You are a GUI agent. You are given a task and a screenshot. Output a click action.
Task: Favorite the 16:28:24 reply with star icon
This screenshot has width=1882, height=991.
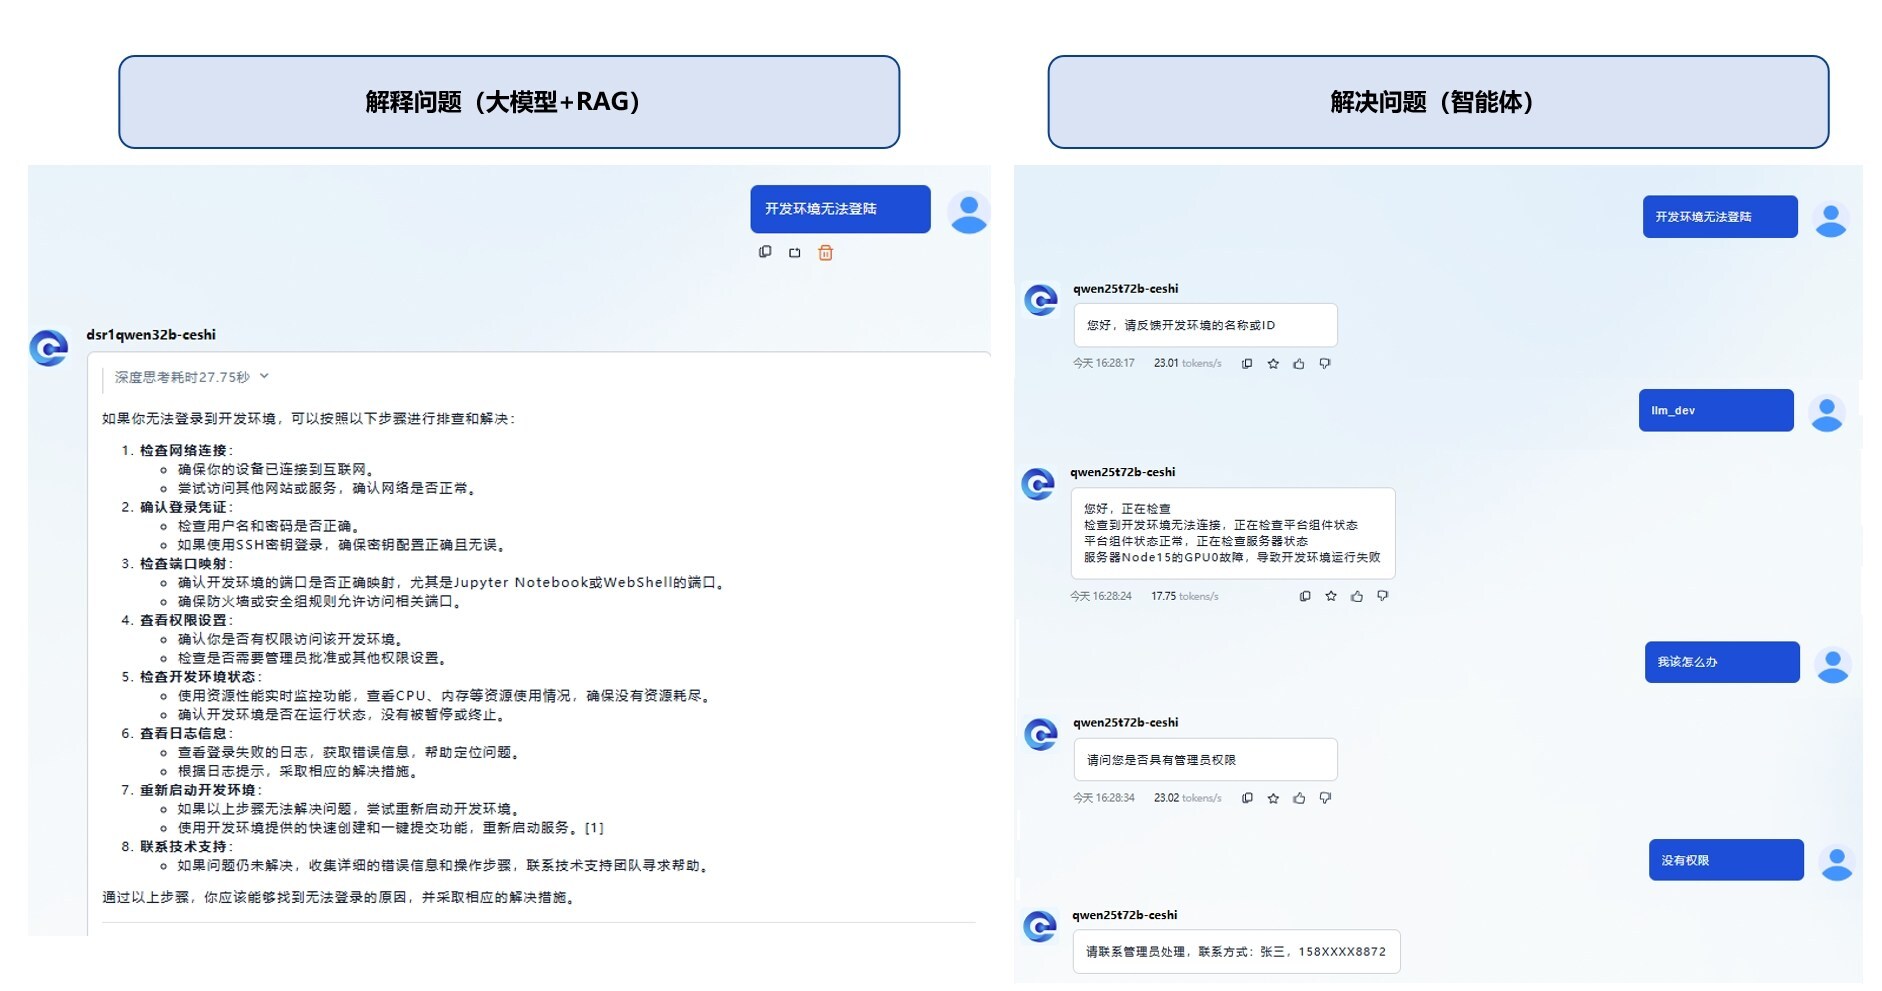1330,596
